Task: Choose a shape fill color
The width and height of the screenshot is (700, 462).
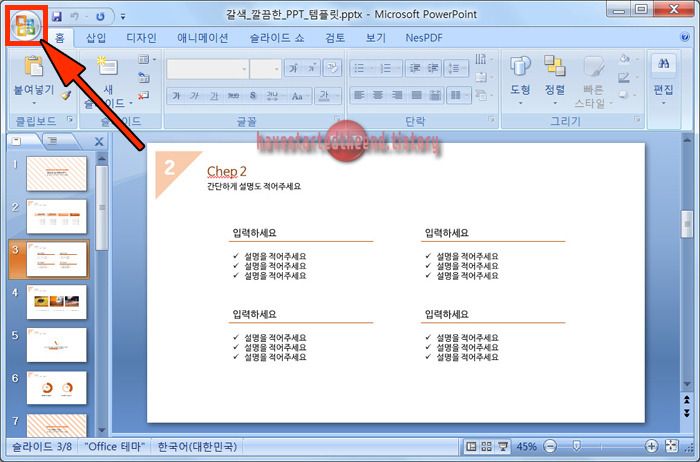Action: (626, 59)
